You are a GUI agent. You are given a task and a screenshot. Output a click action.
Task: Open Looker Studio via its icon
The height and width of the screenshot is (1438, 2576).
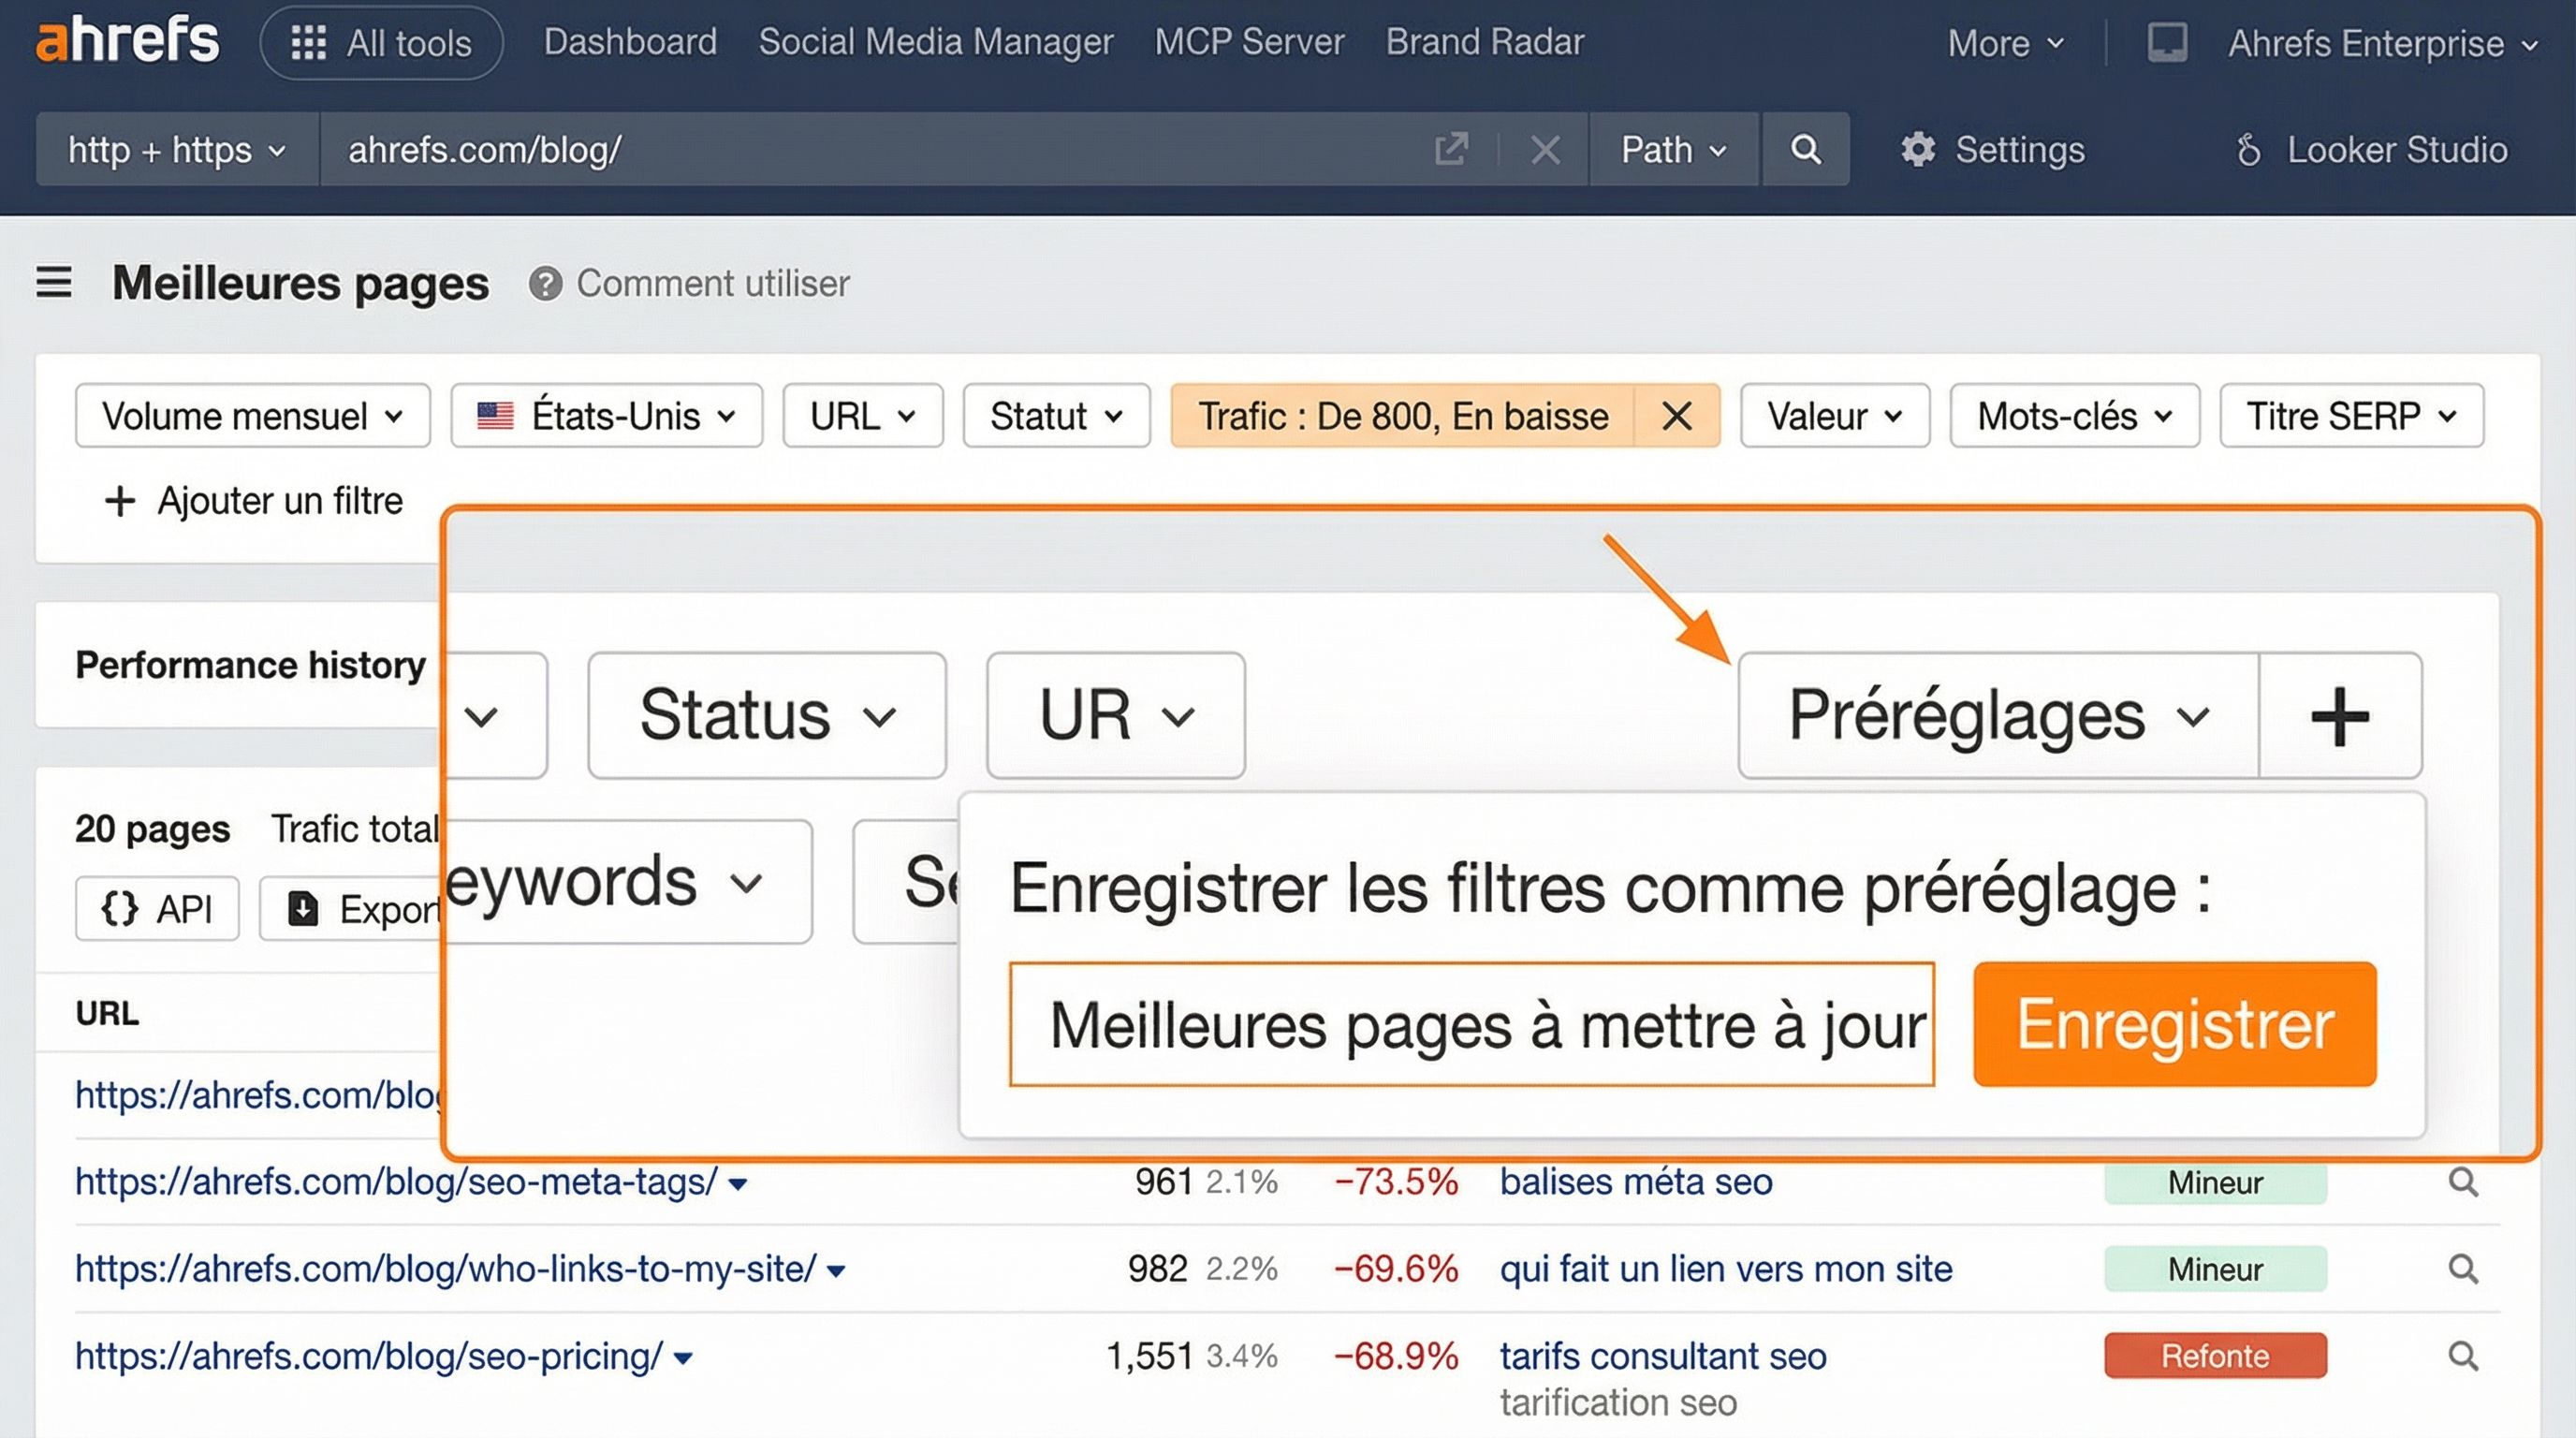2247,149
